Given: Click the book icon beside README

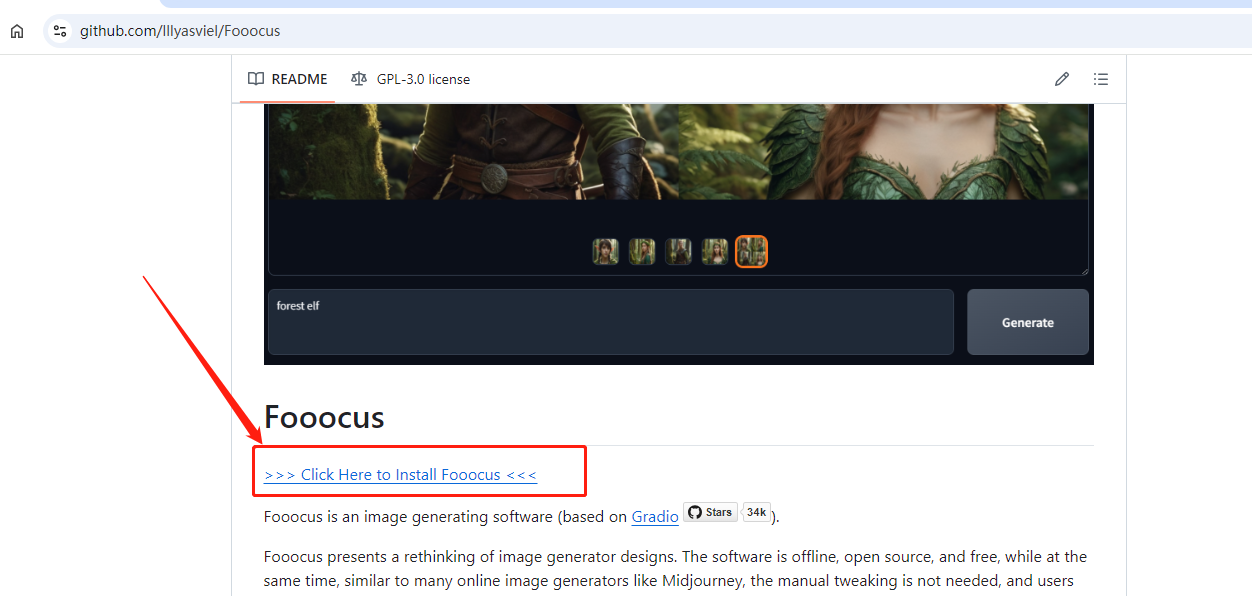Looking at the screenshot, I should pyautogui.click(x=256, y=79).
